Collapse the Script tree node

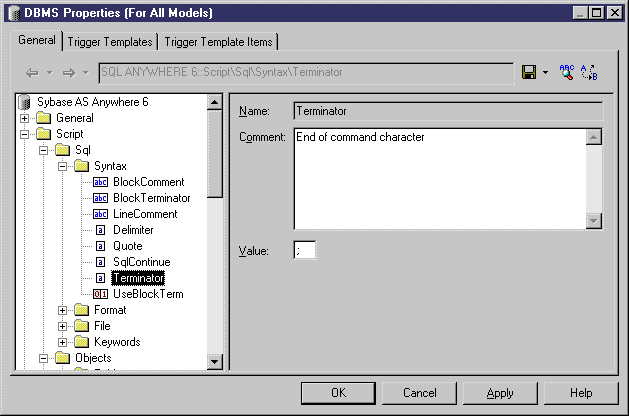(x=24, y=134)
